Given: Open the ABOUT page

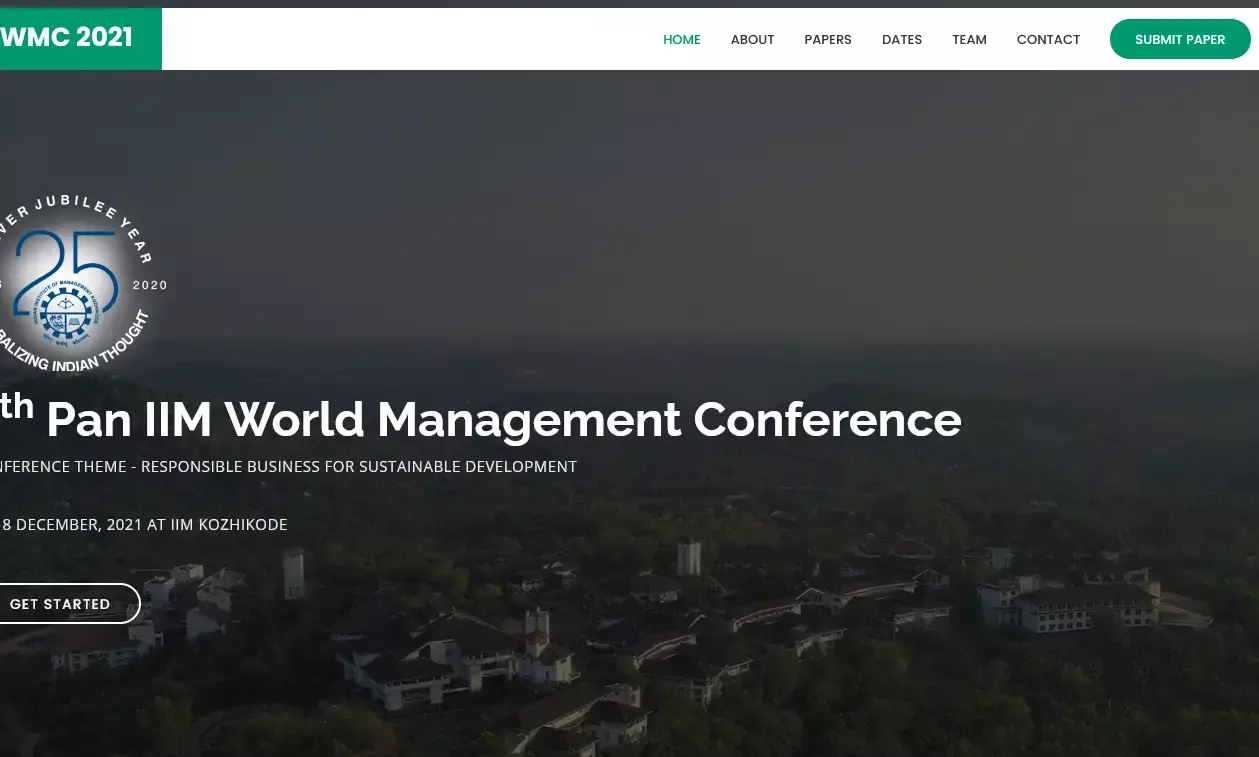Looking at the screenshot, I should [x=752, y=39].
